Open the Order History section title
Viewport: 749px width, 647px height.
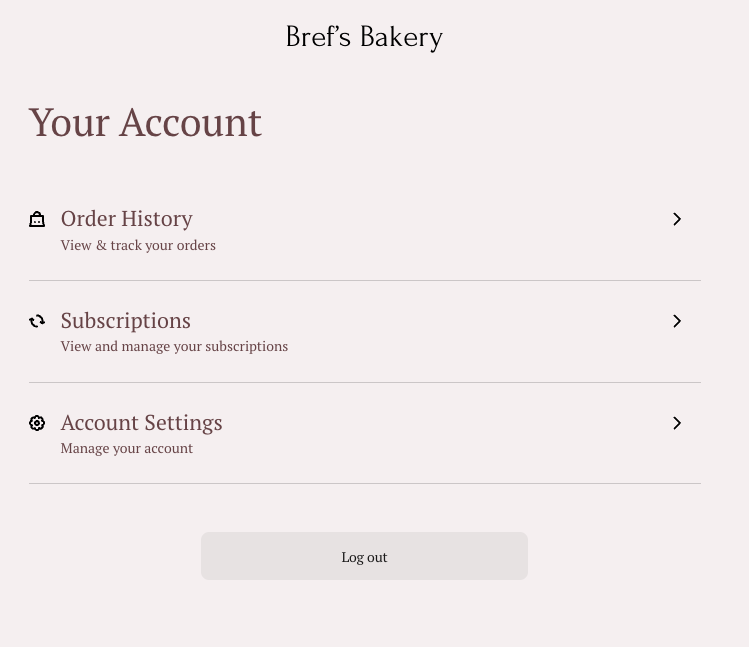point(126,219)
